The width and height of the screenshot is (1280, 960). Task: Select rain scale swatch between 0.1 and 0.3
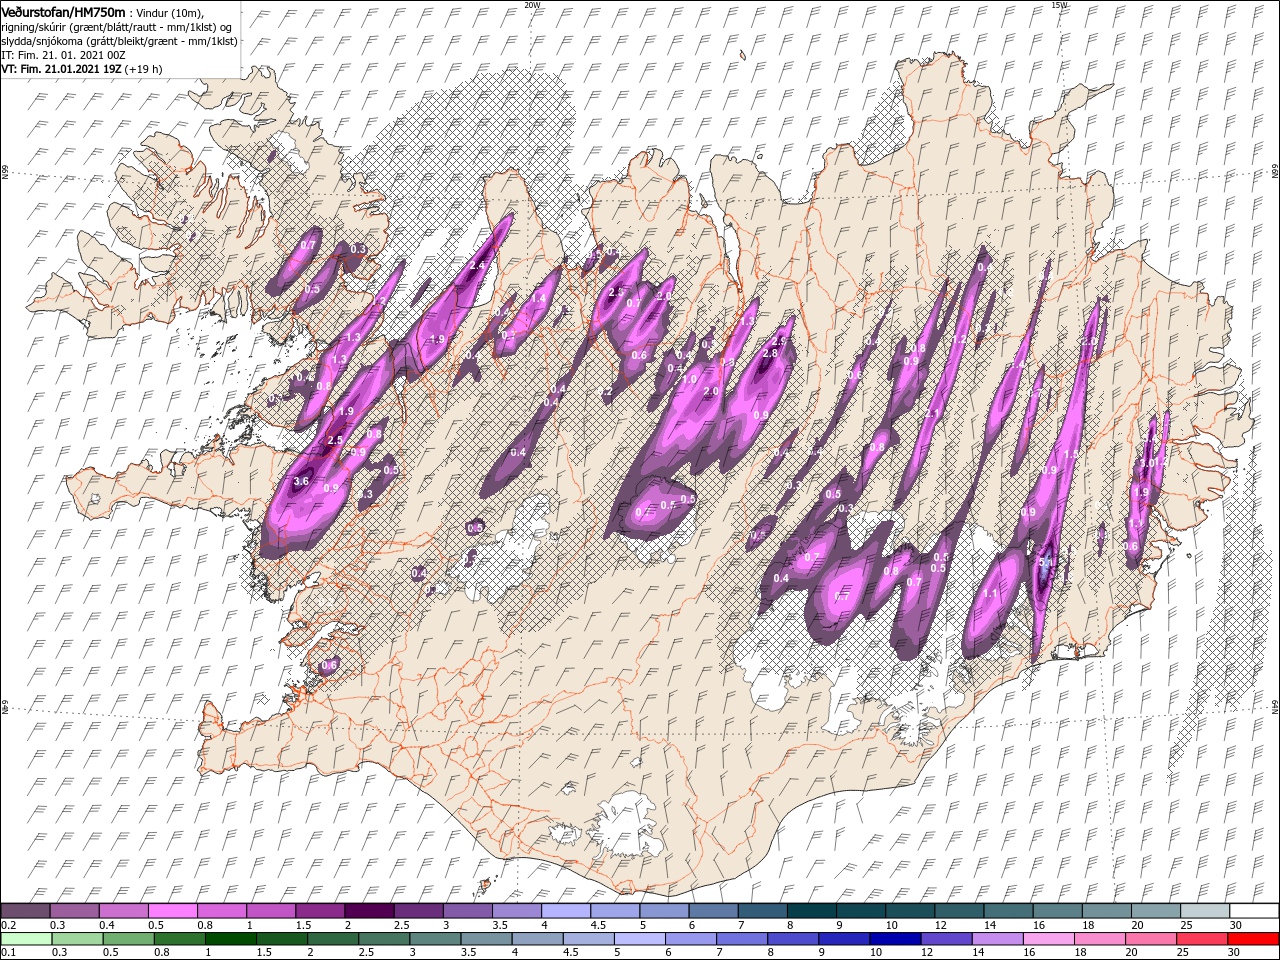click(26, 939)
